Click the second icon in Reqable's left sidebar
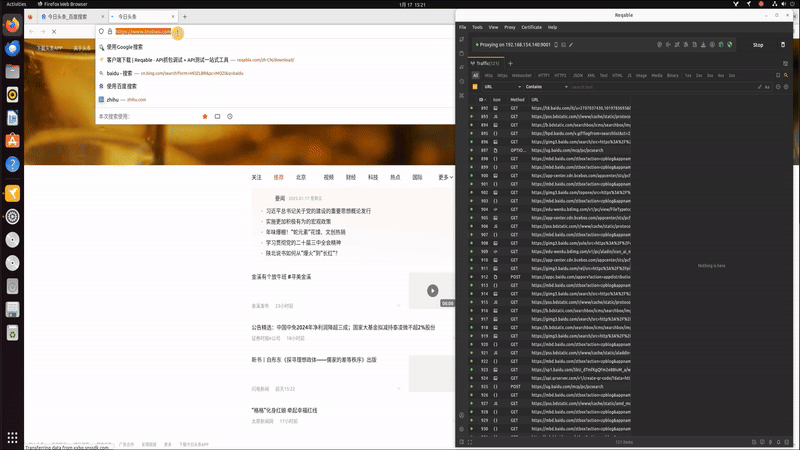The width and height of the screenshot is (800, 450). coord(462,54)
